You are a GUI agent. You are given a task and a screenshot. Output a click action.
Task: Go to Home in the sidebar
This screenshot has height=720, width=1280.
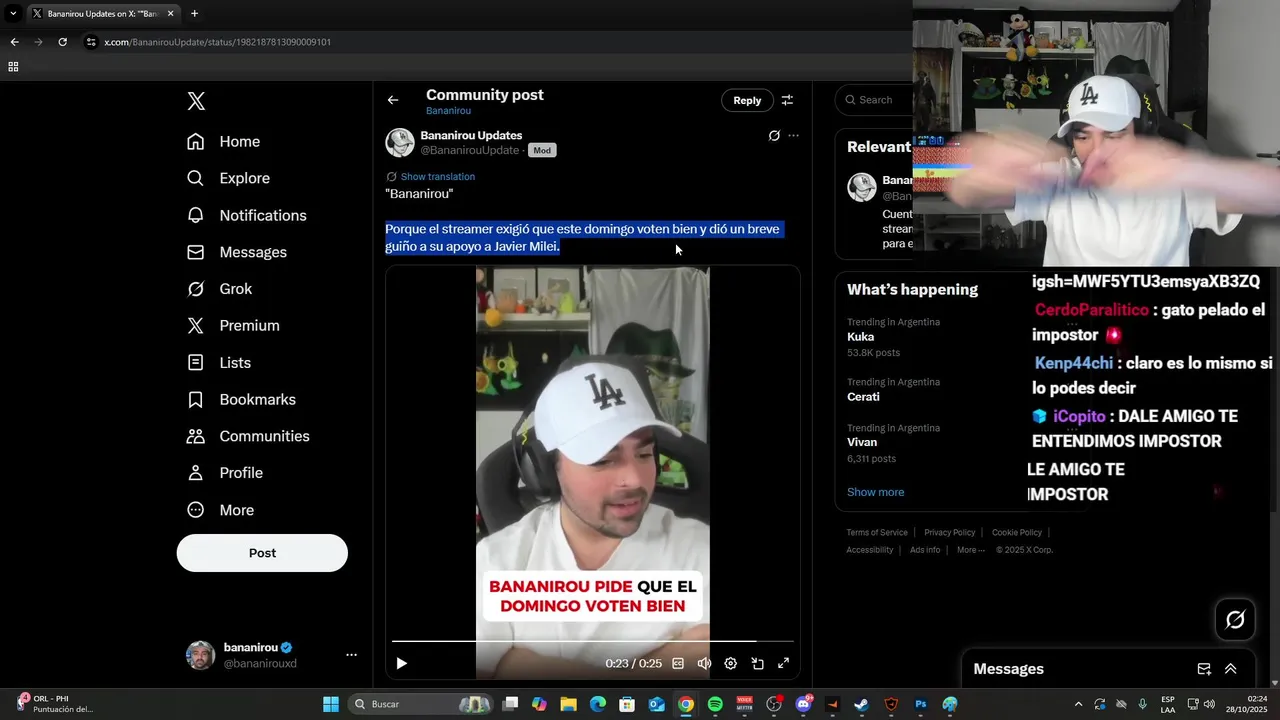pyautogui.click(x=224, y=142)
